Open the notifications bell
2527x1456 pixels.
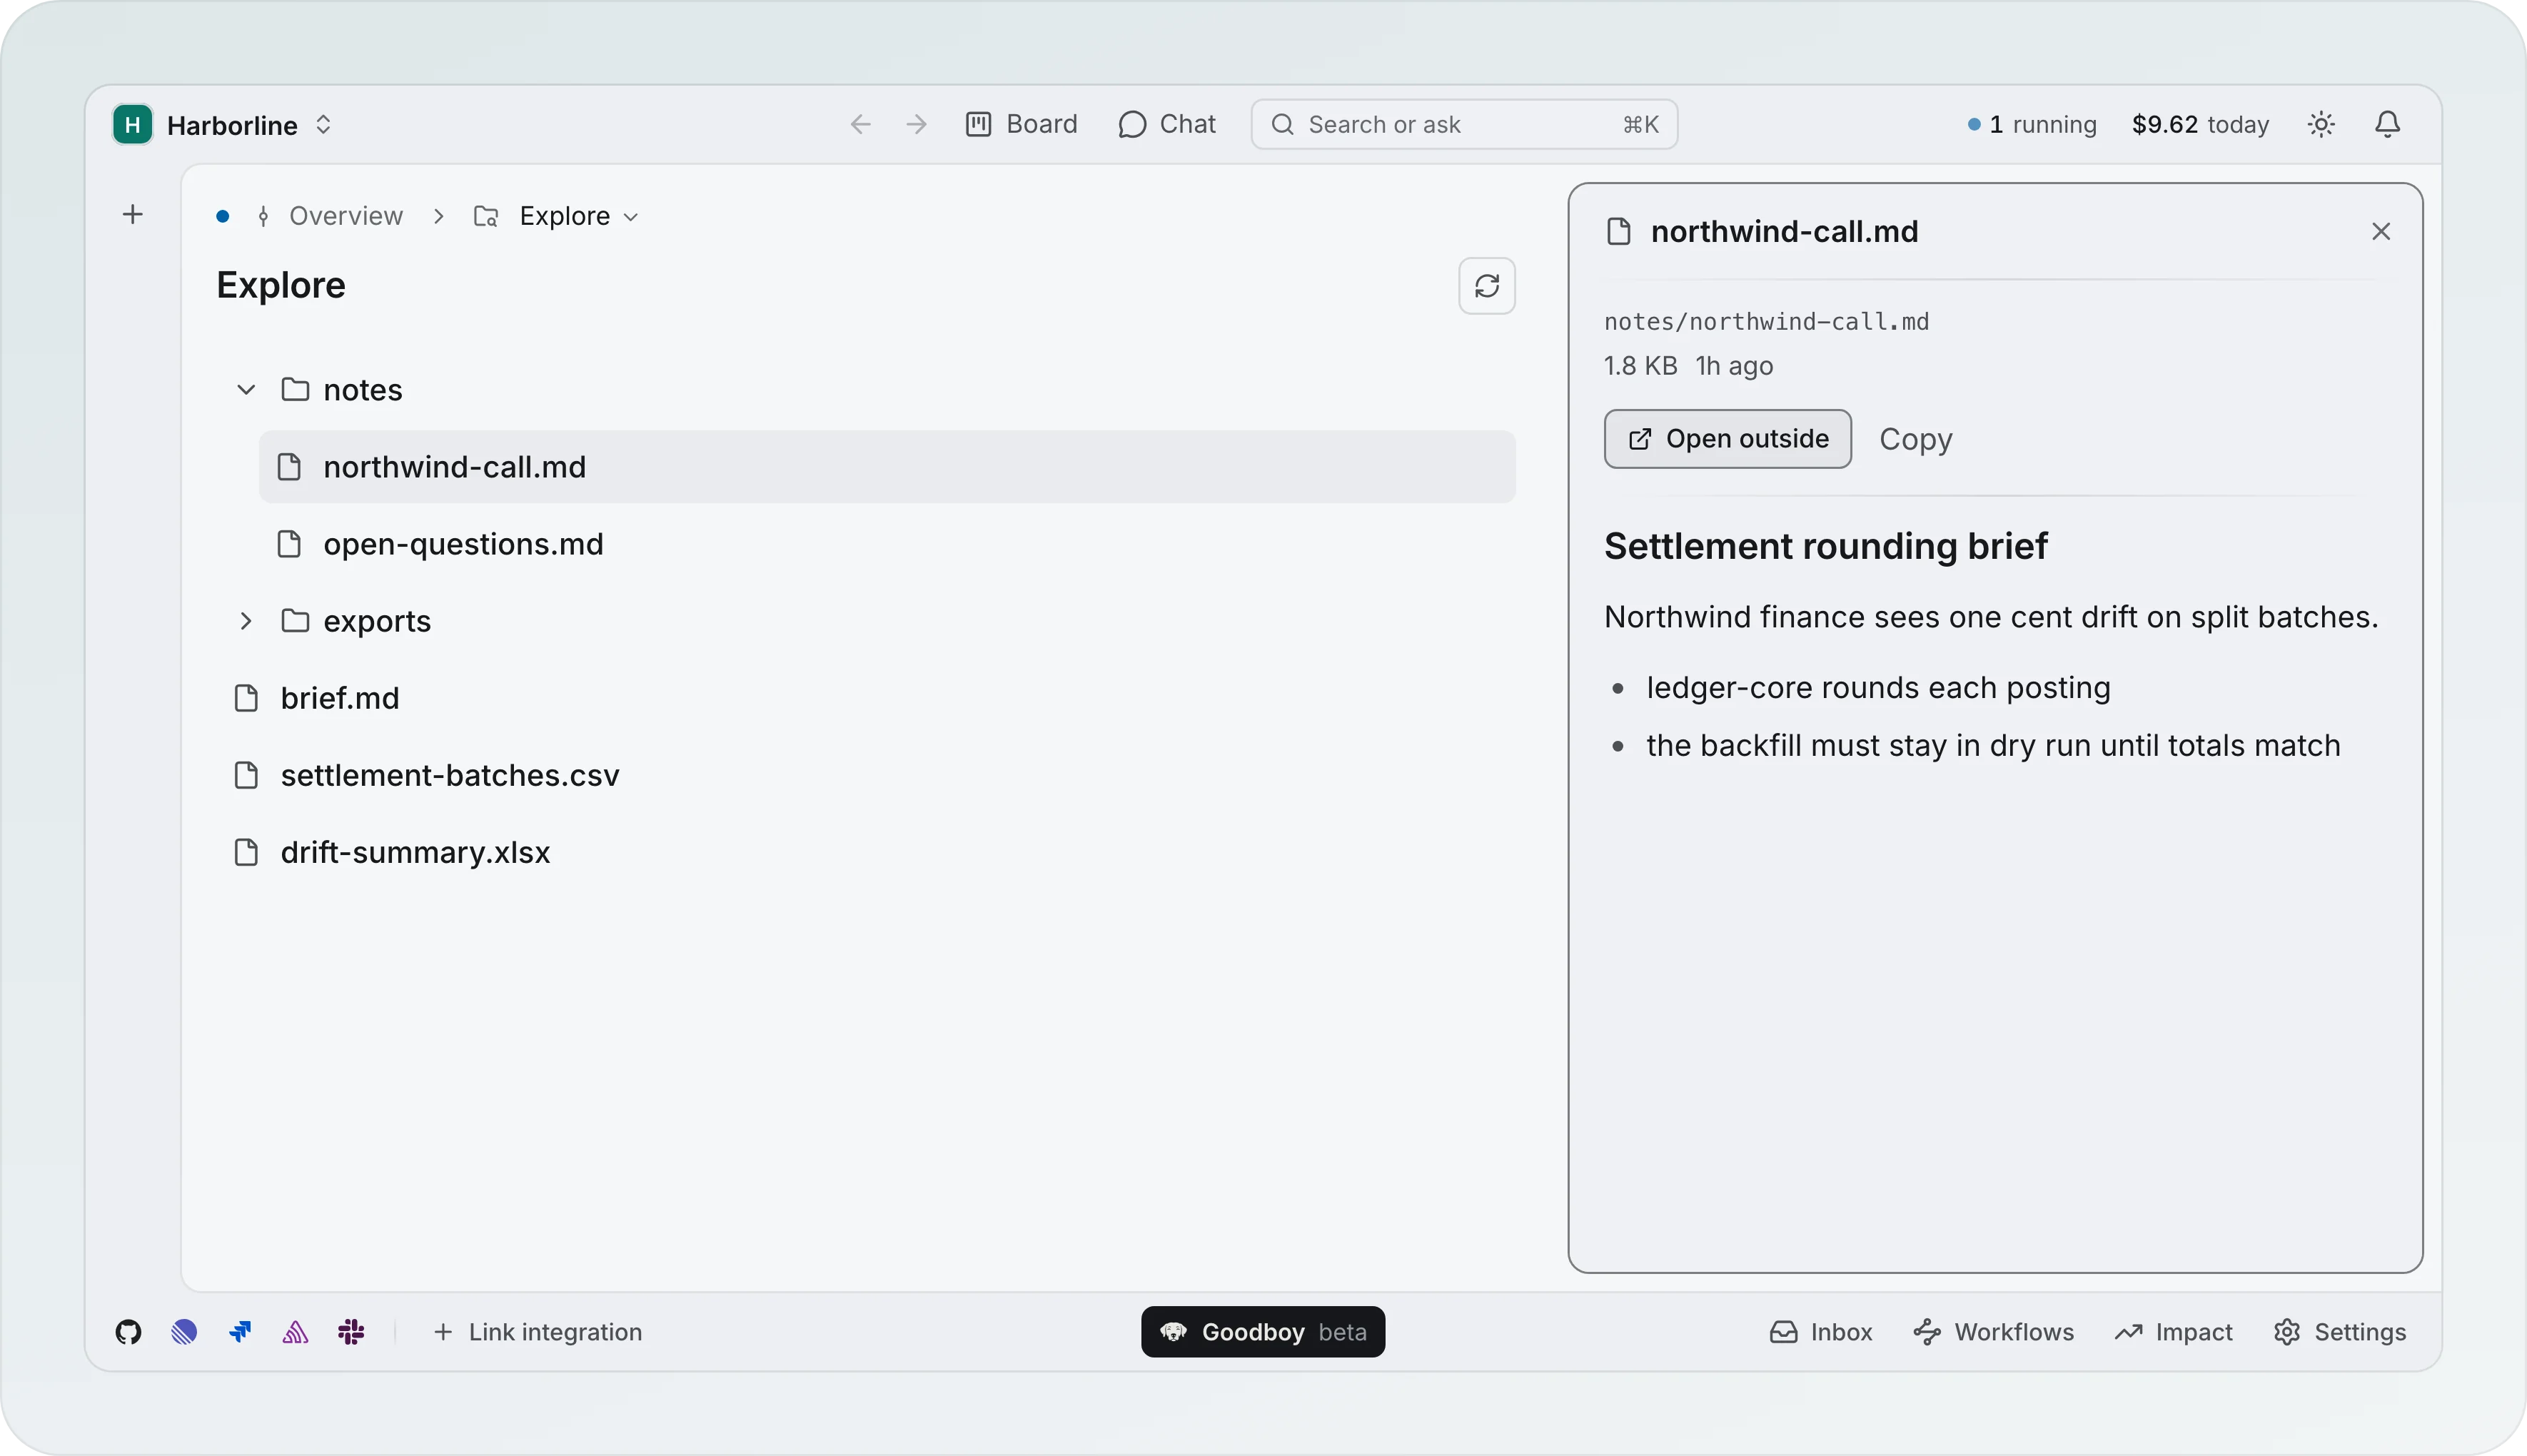coord(2388,124)
